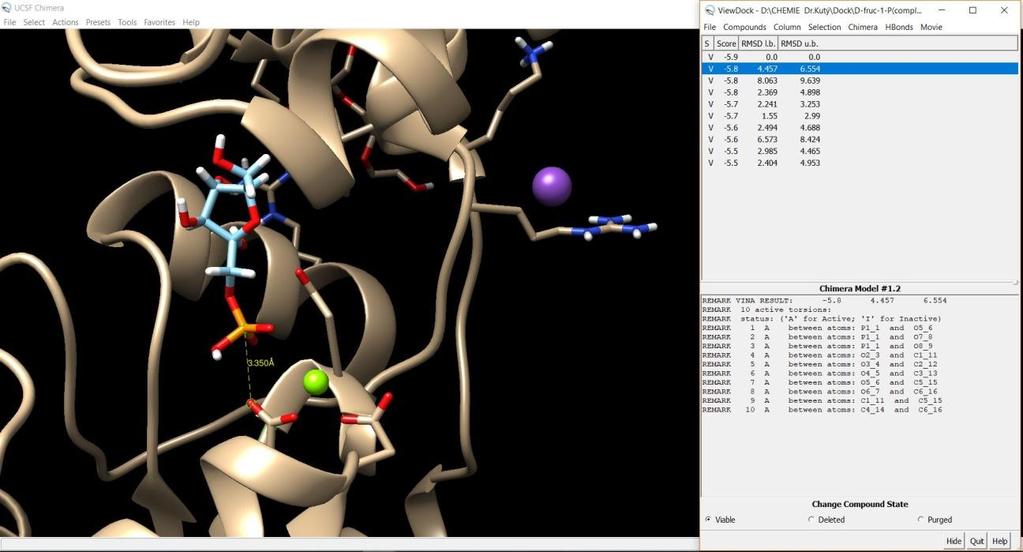Screen dimensions: 1023x552
Task: Open the Tools menu
Action: pyautogui.click(x=127, y=22)
